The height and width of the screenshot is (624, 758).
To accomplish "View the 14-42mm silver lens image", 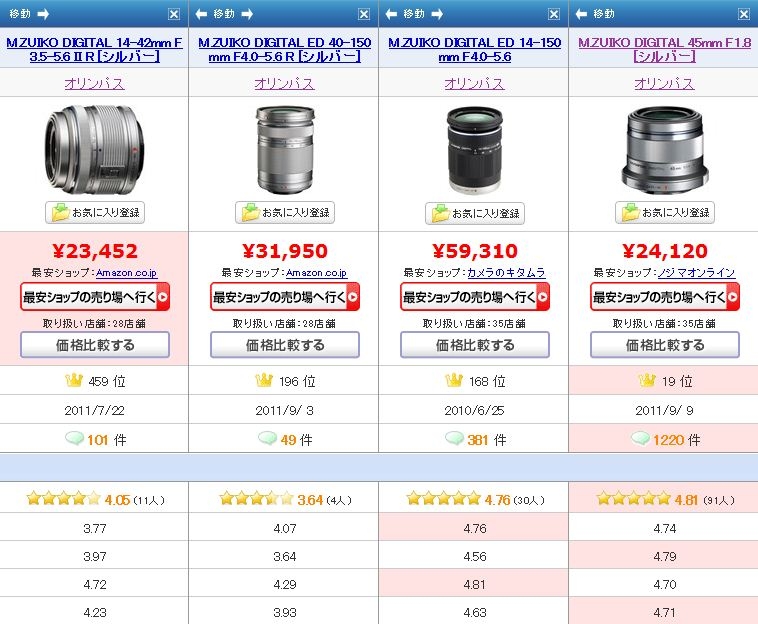I will [94, 149].
